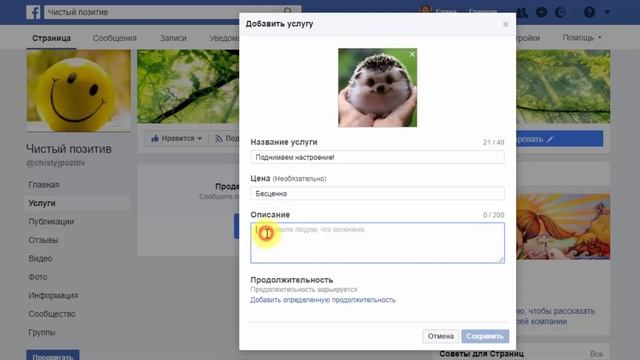Open the Записи tab
The height and width of the screenshot is (360, 640).
tap(173, 38)
